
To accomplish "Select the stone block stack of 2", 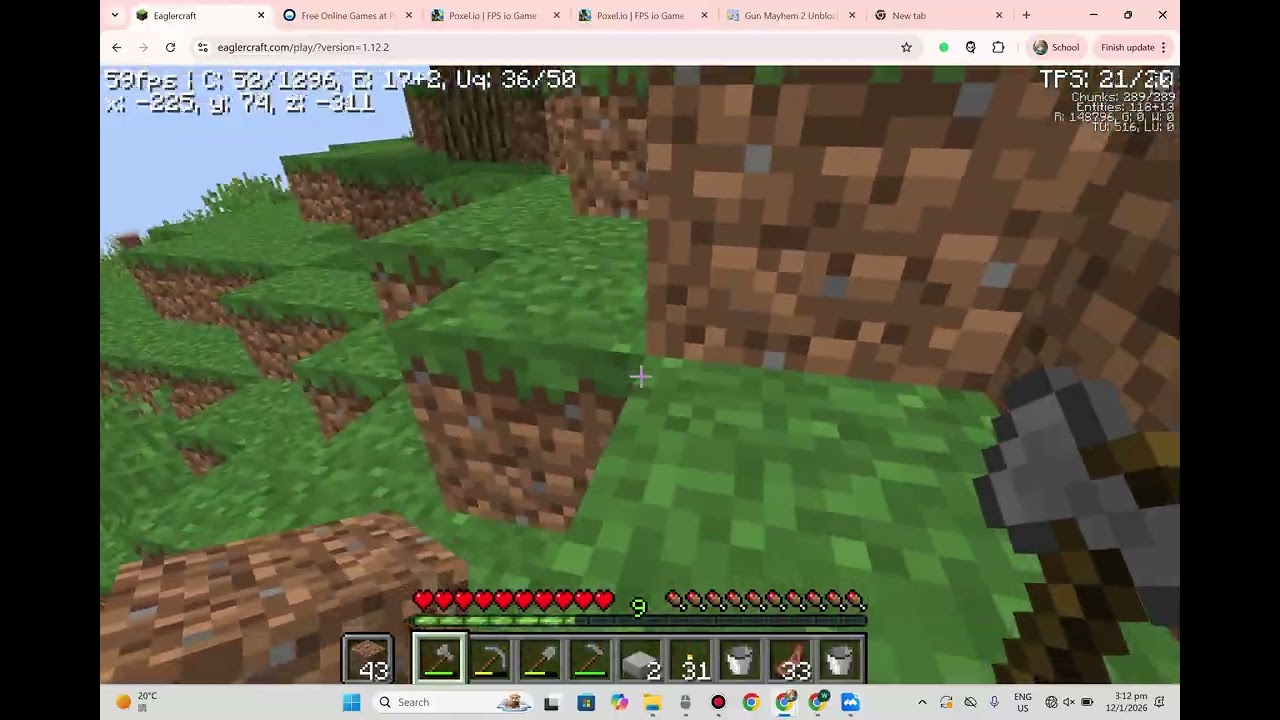I will pyautogui.click(x=640, y=660).
